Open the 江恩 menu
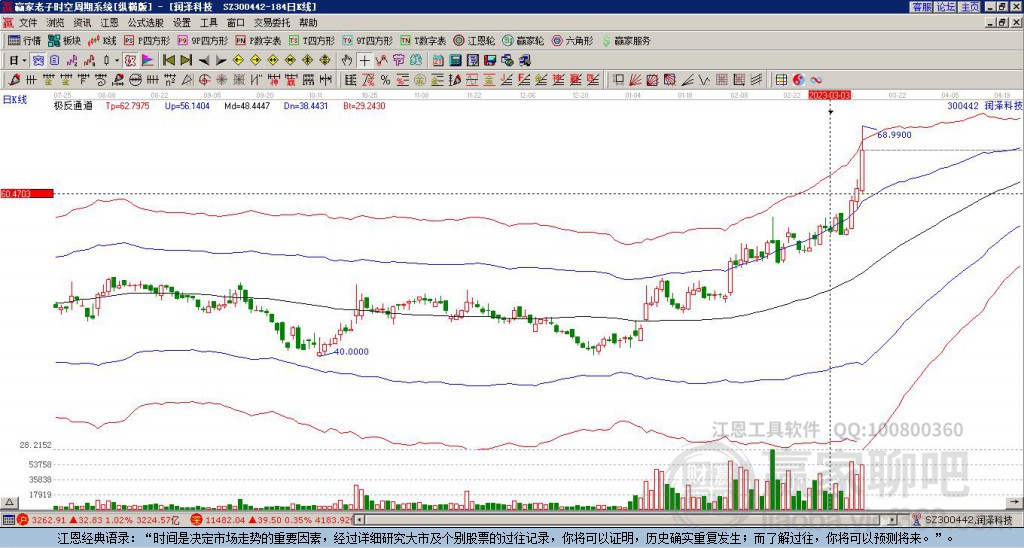Image resolution: width=1024 pixels, height=548 pixels. coord(109,23)
